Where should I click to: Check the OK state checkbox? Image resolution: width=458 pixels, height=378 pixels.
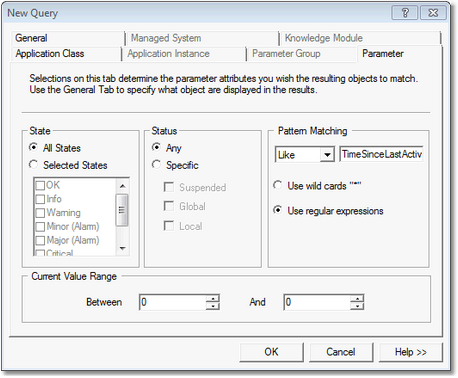click(40, 185)
